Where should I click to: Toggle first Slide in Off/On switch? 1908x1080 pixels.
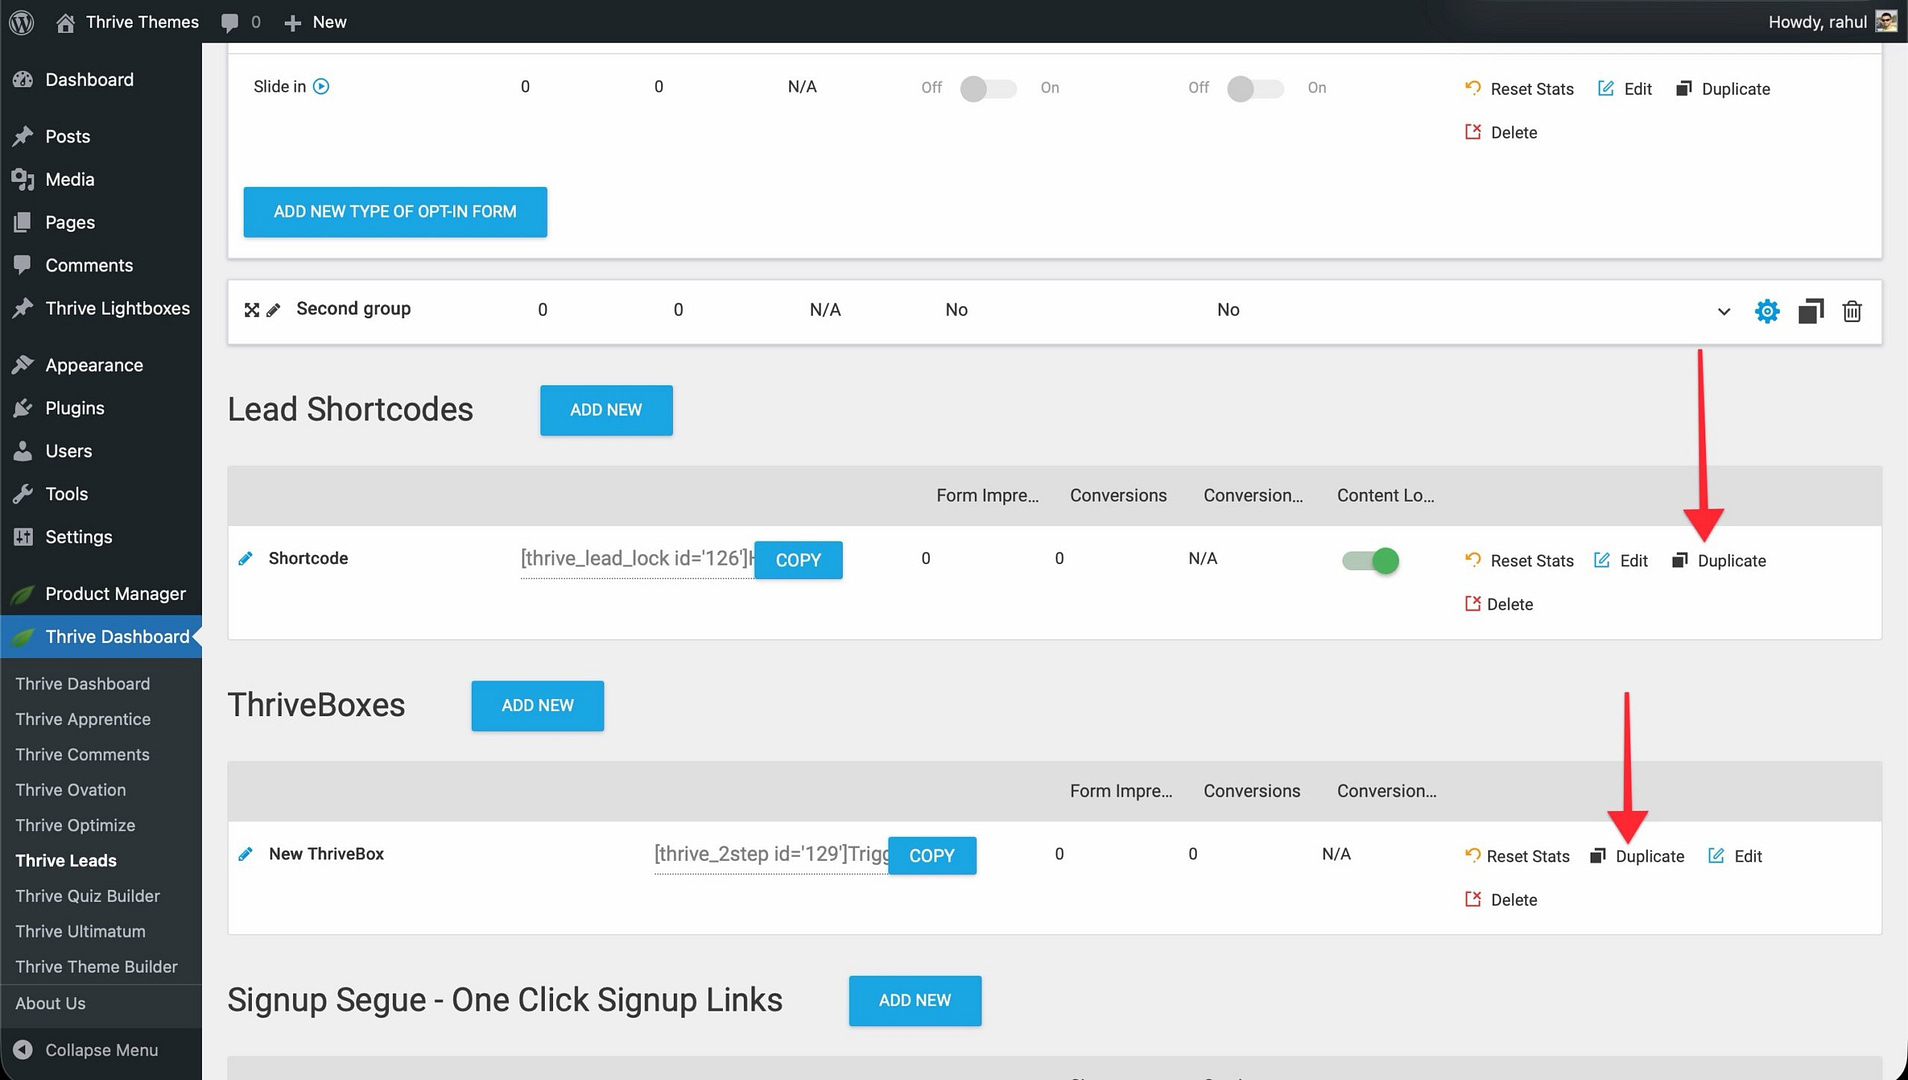coord(988,88)
